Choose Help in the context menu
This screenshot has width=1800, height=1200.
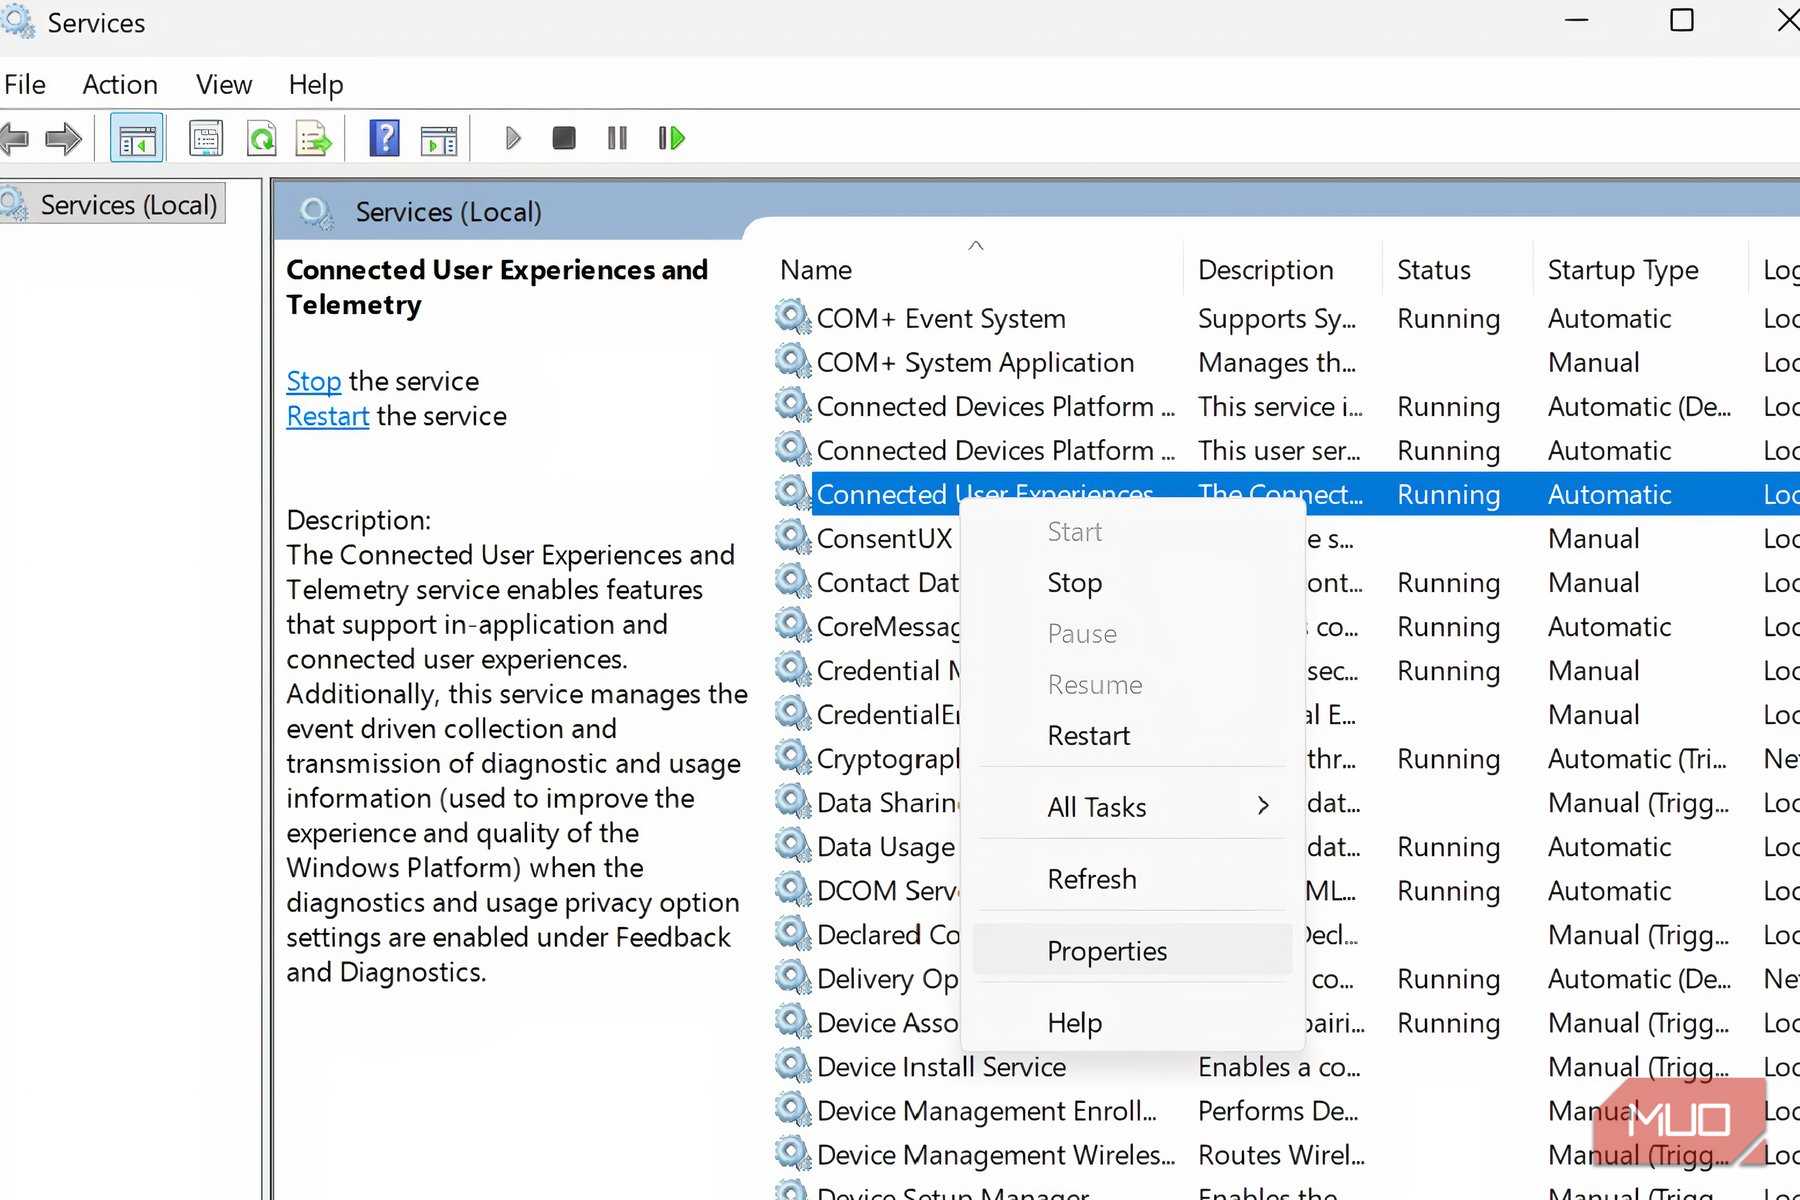[x=1132, y=1022]
